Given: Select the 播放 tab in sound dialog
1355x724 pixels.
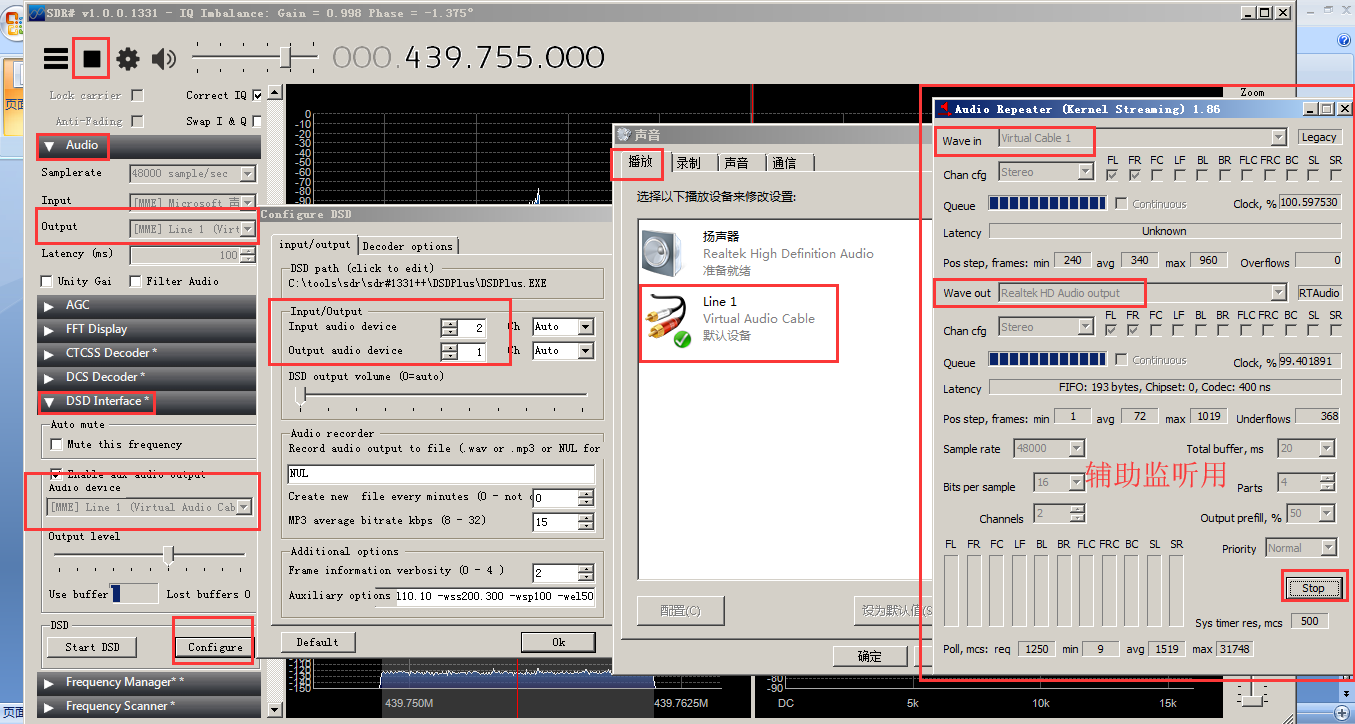Looking at the screenshot, I should click(x=640, y=162).
